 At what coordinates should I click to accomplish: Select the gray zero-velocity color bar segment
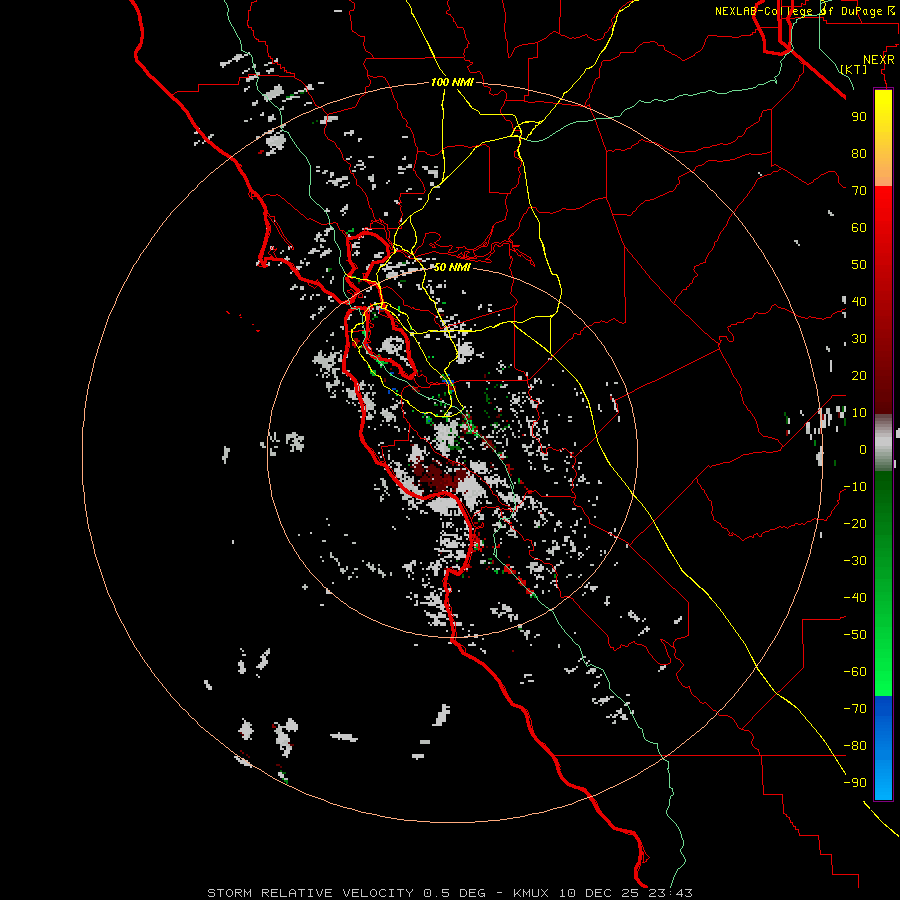(883, 442)
